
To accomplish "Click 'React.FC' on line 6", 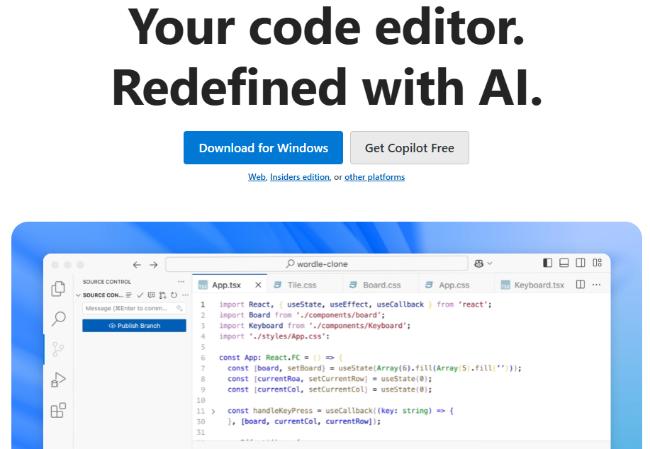I will click(282, 357).
